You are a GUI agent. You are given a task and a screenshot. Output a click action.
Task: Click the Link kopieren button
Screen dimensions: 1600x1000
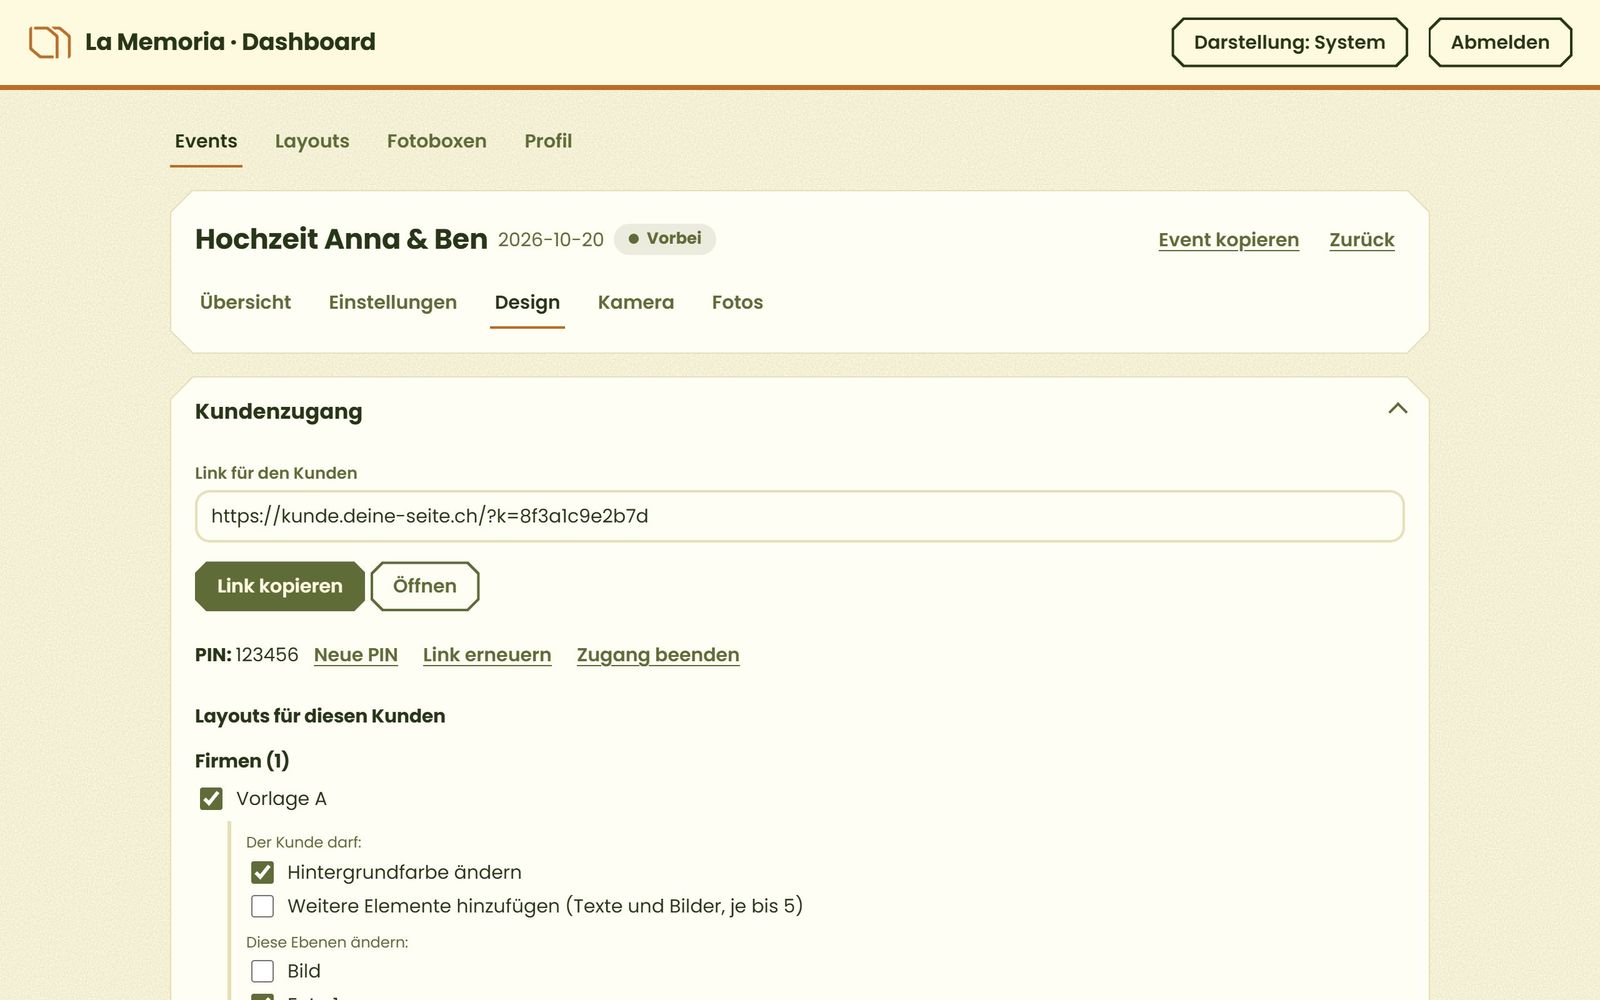point(280,586)
